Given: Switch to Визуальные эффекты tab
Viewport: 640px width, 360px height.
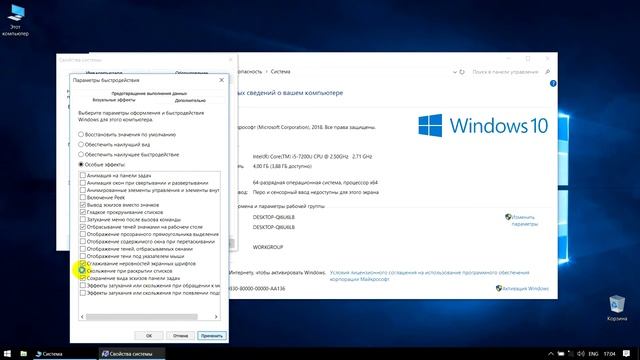Looking at the screenshot, I should (114, 100).
